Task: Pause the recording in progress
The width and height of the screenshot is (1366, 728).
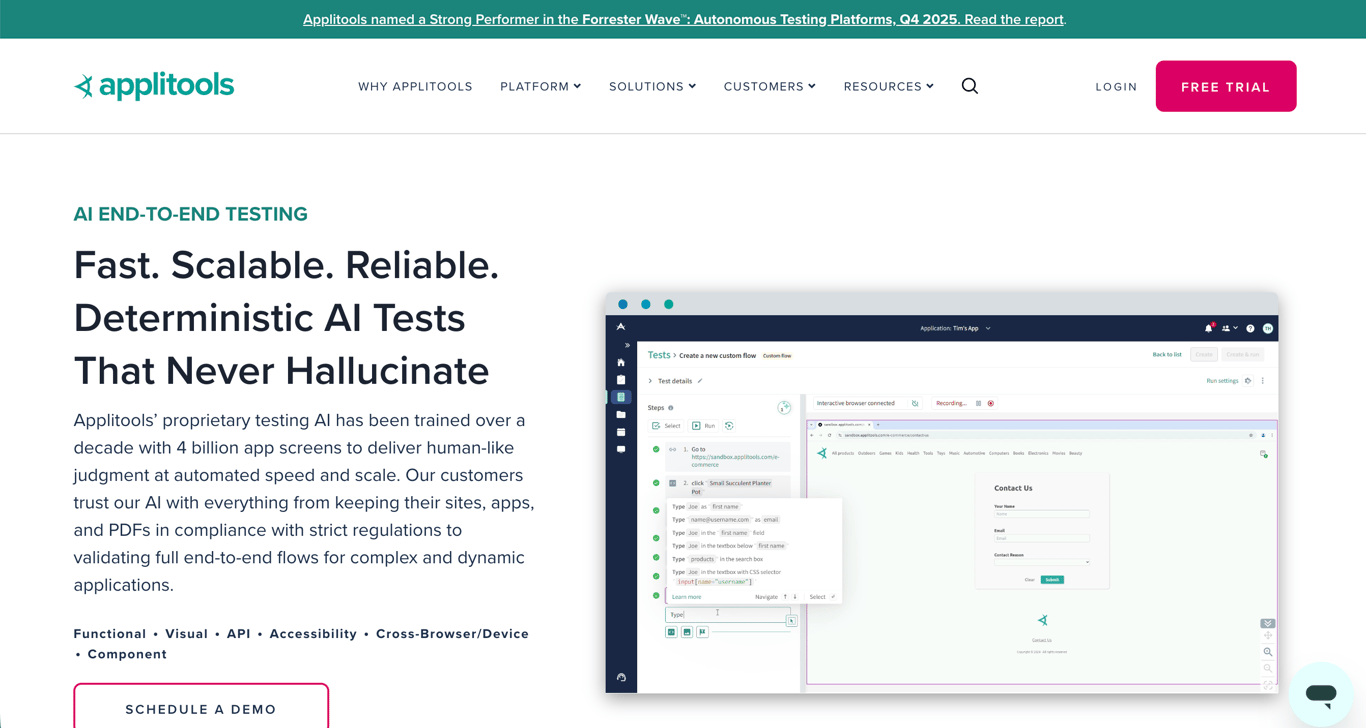Action: [977, 403]
